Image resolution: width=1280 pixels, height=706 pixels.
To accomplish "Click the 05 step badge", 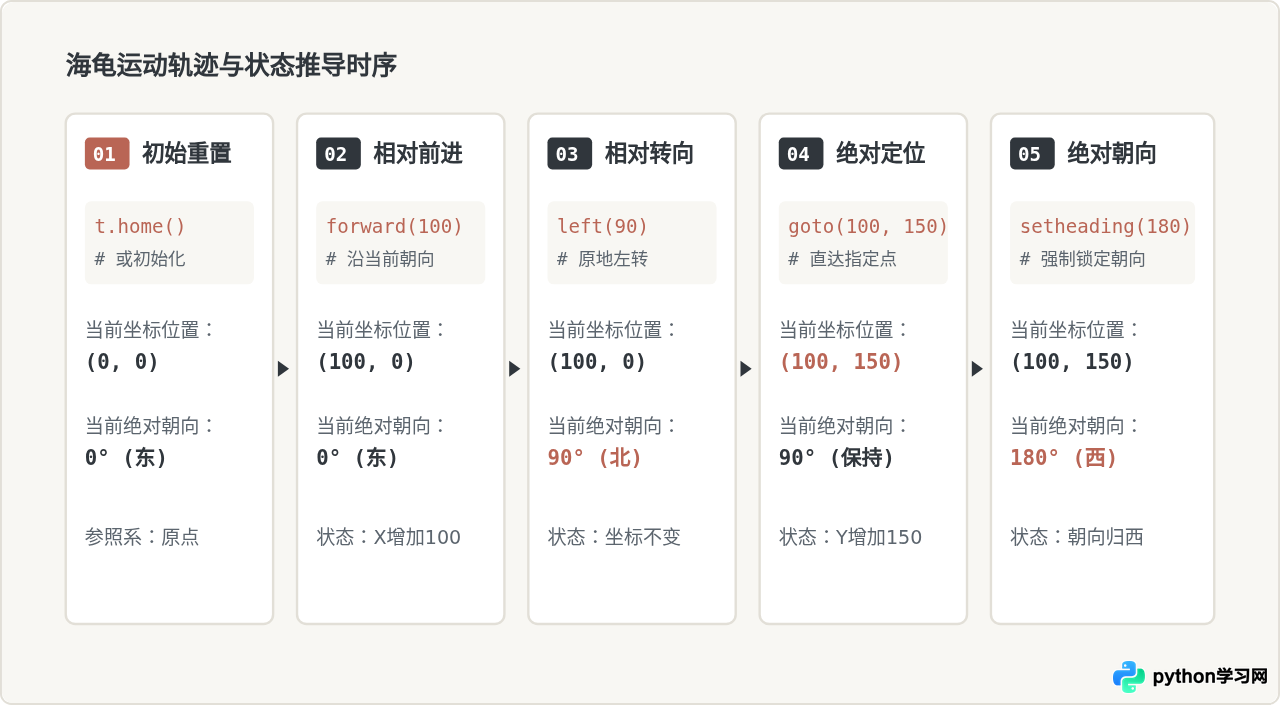I will pos(1032,153).
